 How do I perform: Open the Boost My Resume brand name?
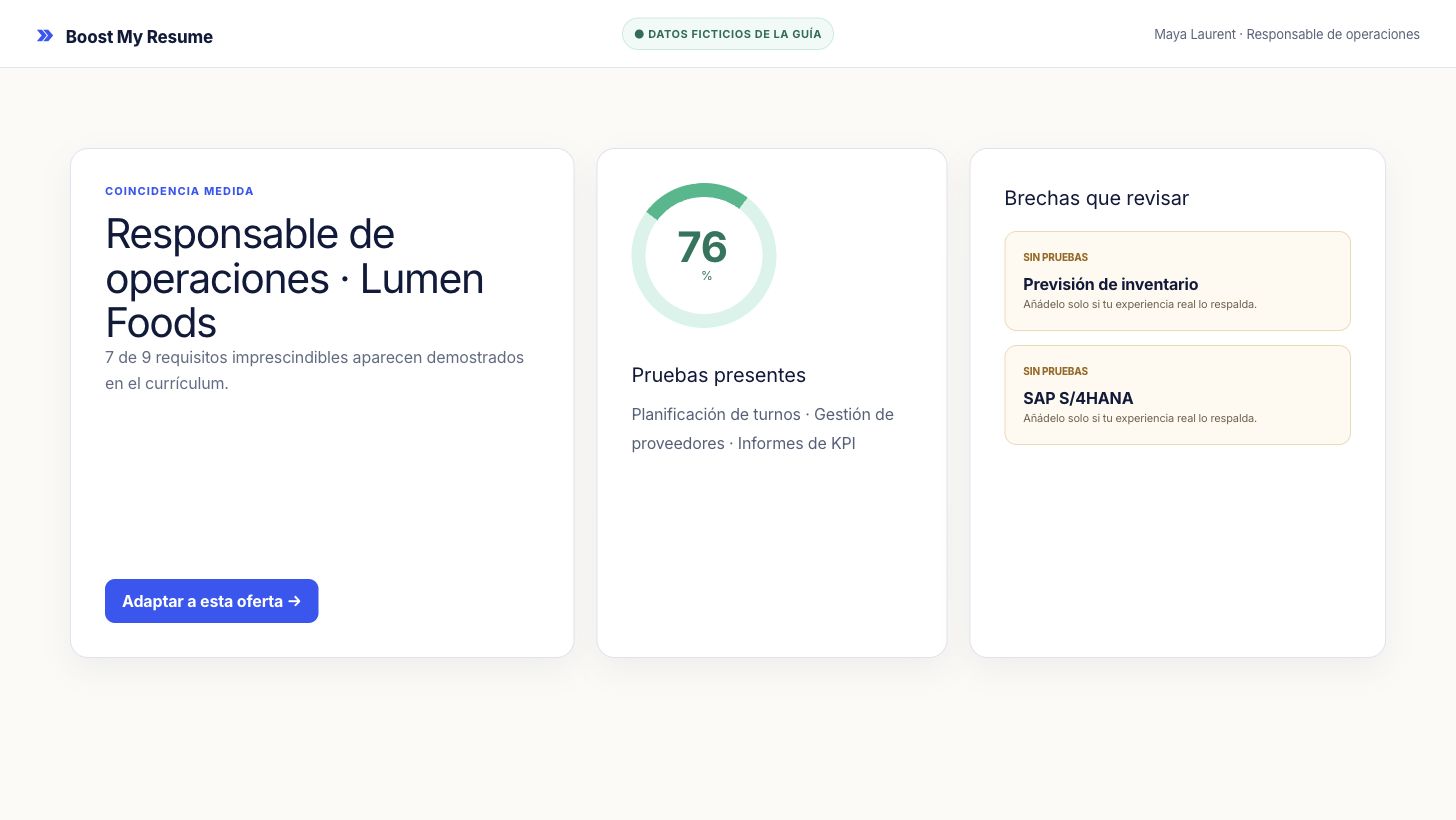139,37
